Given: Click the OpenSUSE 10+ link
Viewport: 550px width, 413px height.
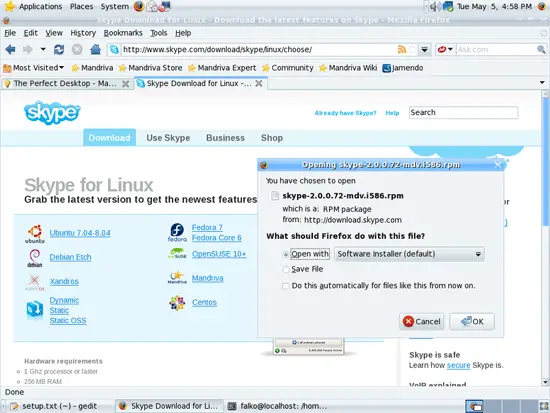Looking at the screenshot, I should click(x=219, y=254).
